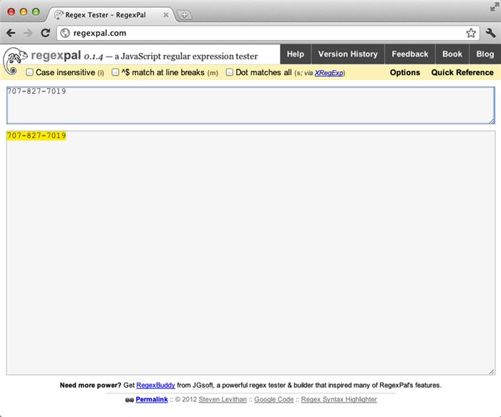Screen dimensions: 501x417
Task: Click the Permalink link
Action: (152, 399)
